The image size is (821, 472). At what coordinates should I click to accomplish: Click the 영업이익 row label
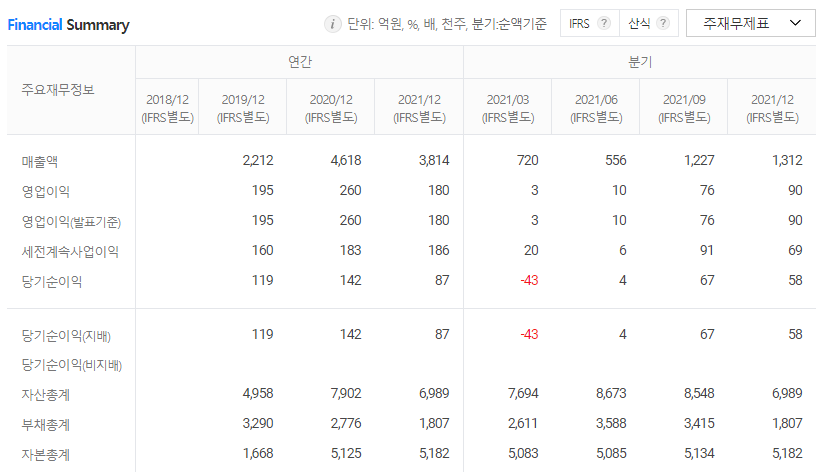tap(46, 191)
